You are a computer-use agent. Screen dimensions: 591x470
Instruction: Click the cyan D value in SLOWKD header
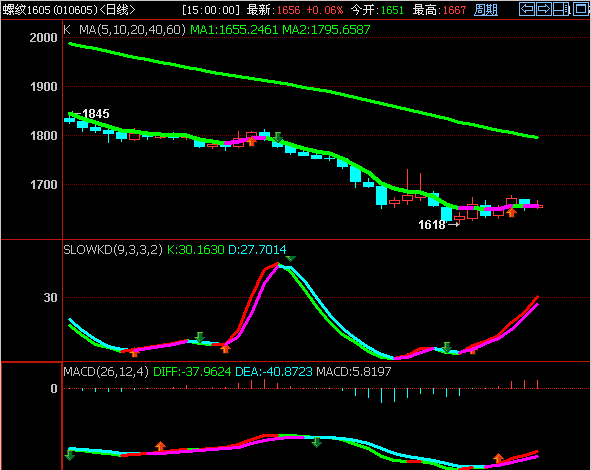click(x=257, y=250)
